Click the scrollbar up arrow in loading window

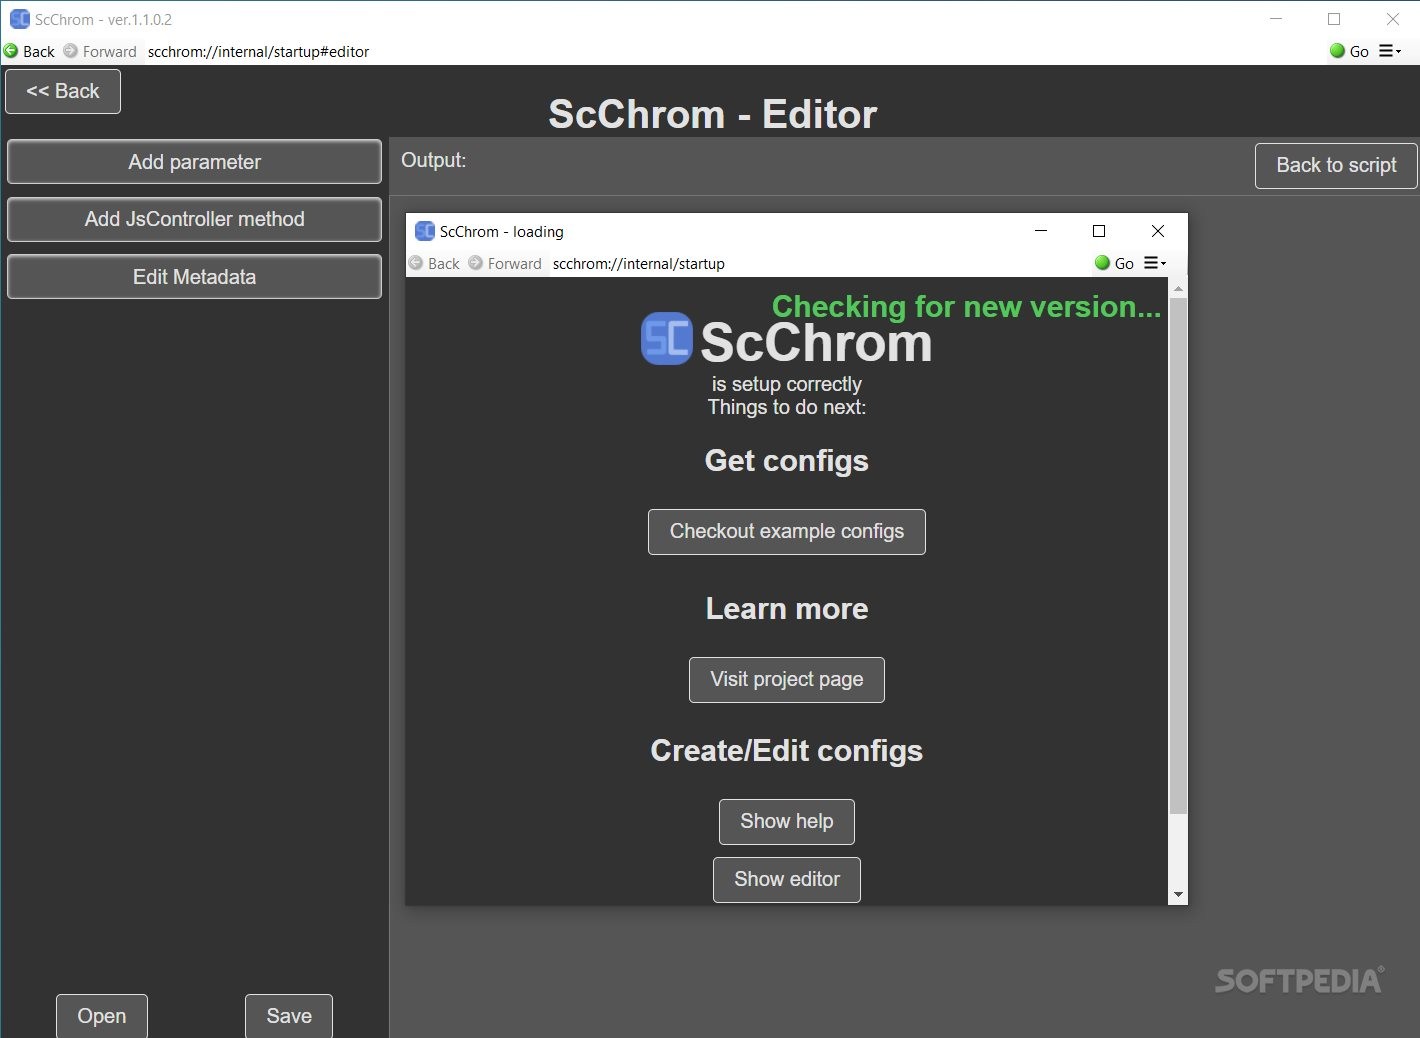coord(1178,288)
